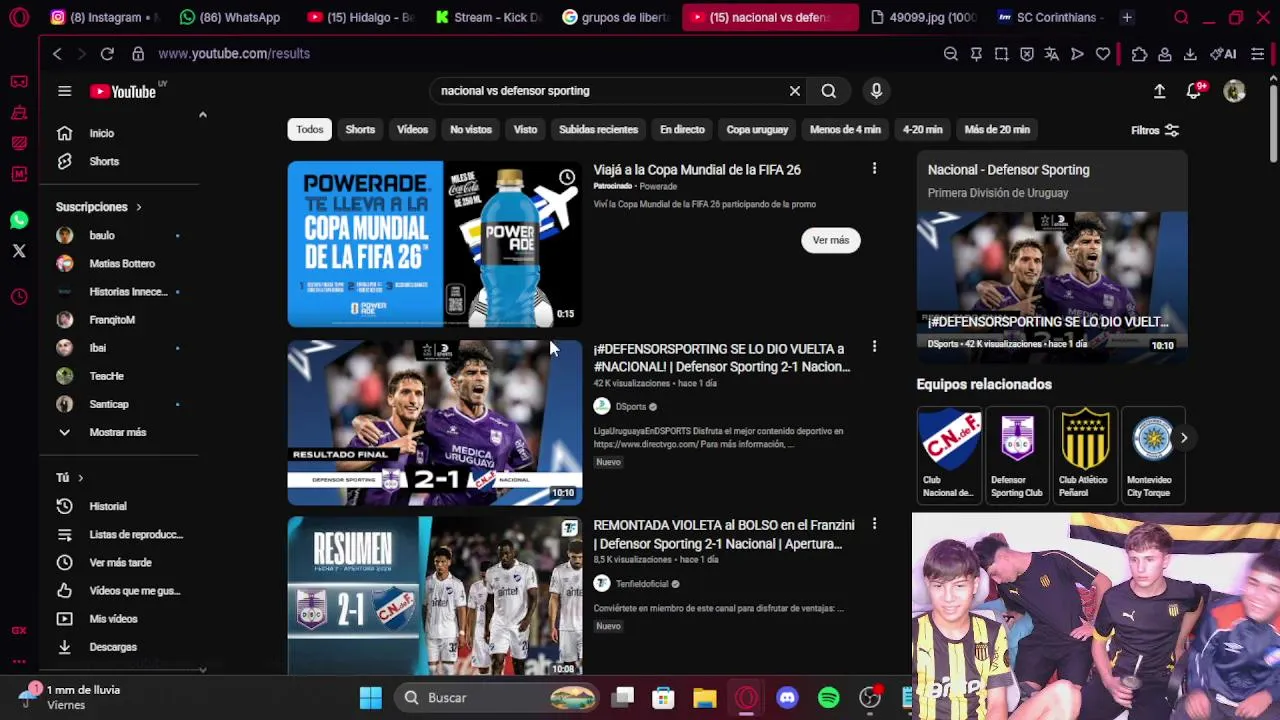Expand Mostrar más subscriptions
The width and height of the screenshot is (1280, 720).
[118, 432]
